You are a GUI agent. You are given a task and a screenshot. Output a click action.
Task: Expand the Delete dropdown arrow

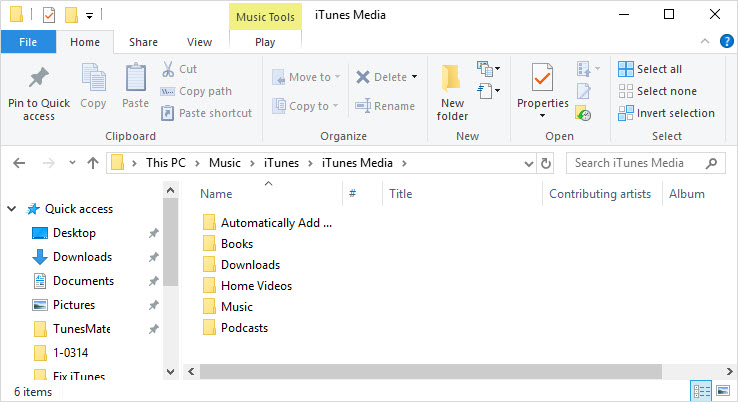coord(415,77)
